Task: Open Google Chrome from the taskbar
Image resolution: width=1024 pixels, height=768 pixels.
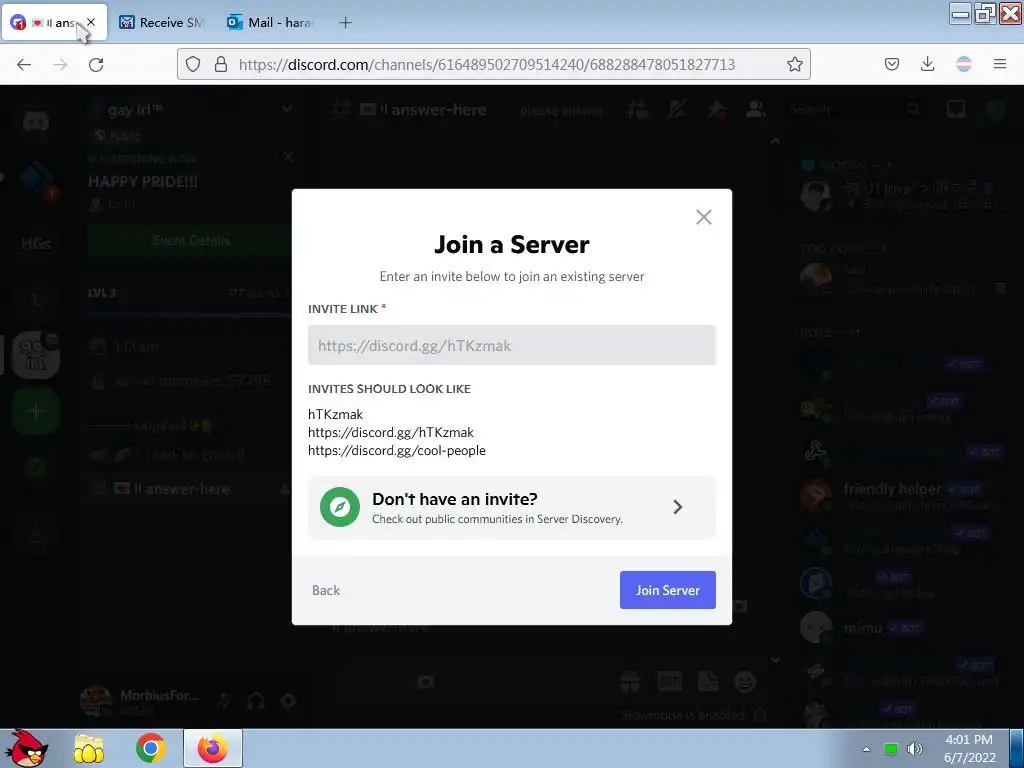Action: point(151,748)
